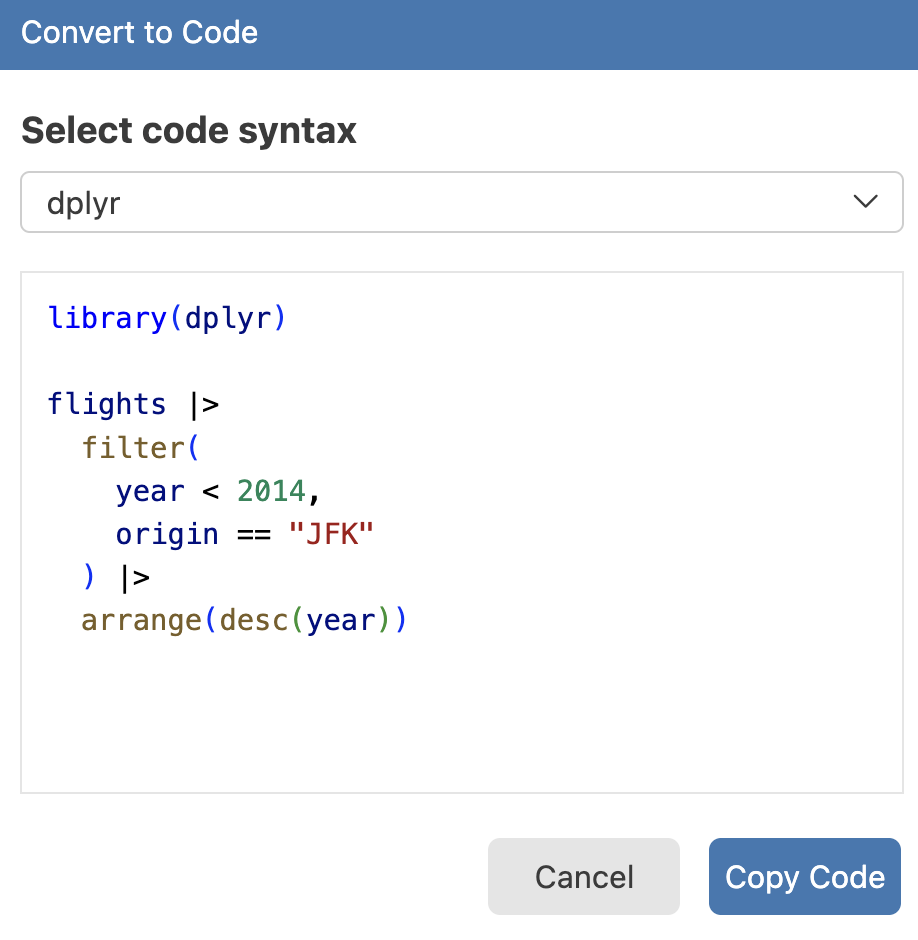Click the 'Select code syntax' heading

pyautogui.click(x=189, y=130)
